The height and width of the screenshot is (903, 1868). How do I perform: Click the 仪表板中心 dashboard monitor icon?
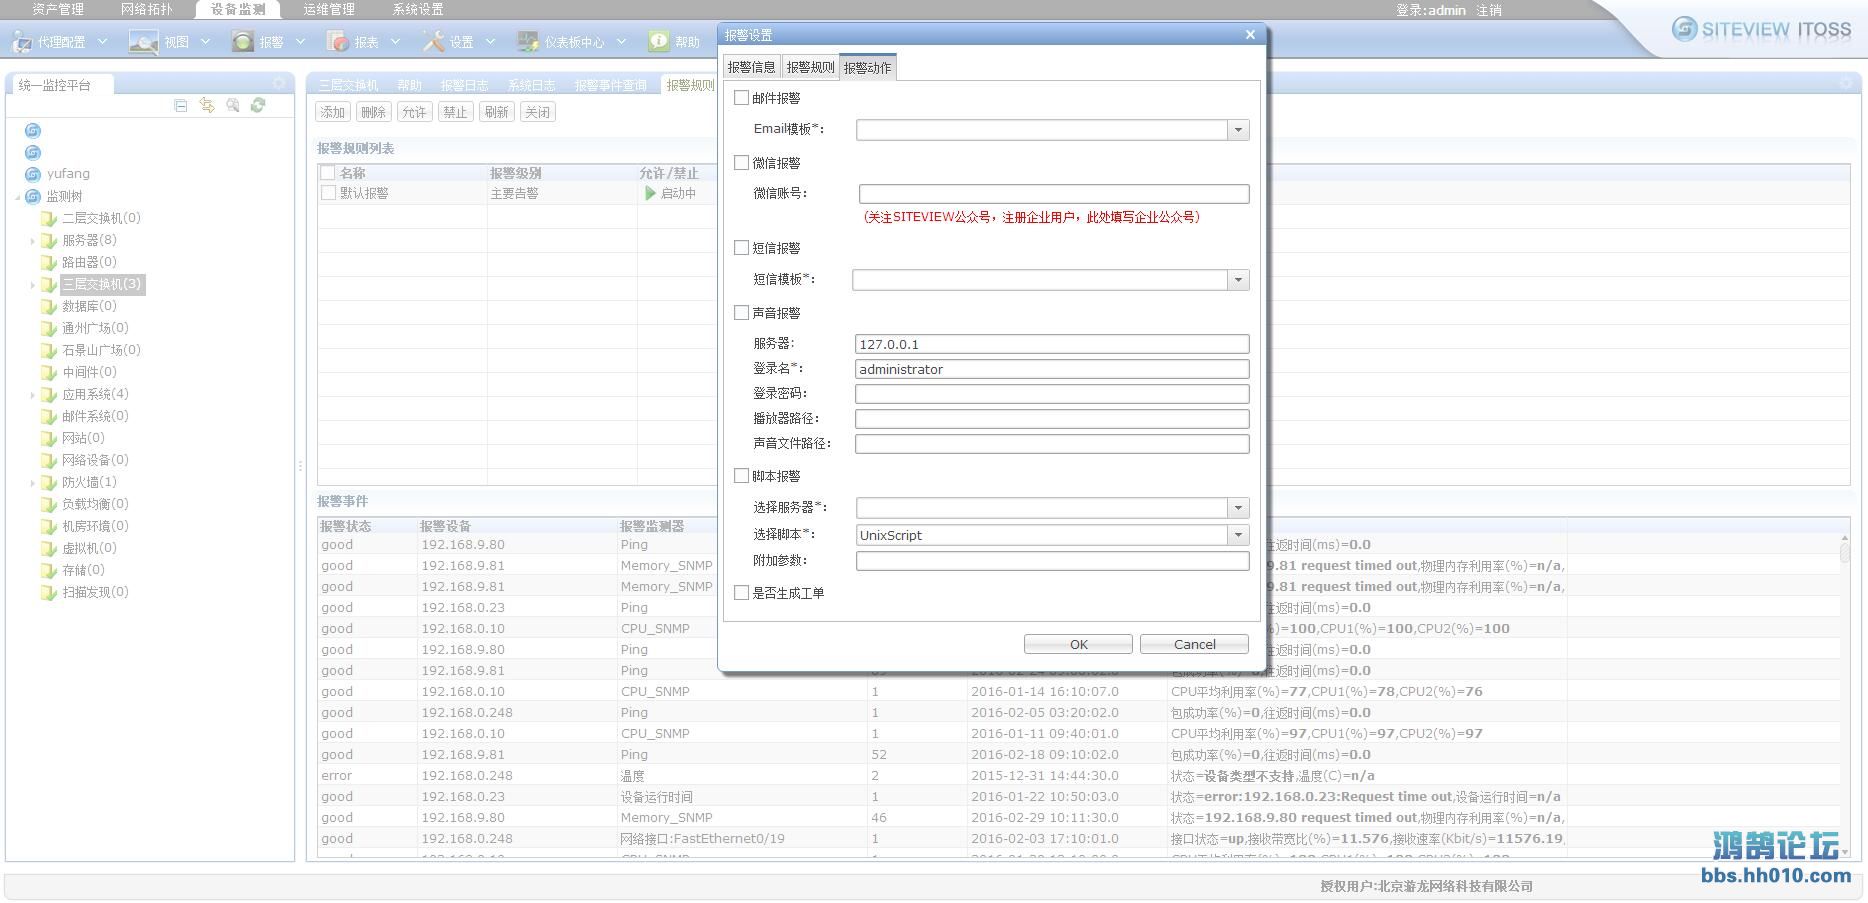coord(527,42)
